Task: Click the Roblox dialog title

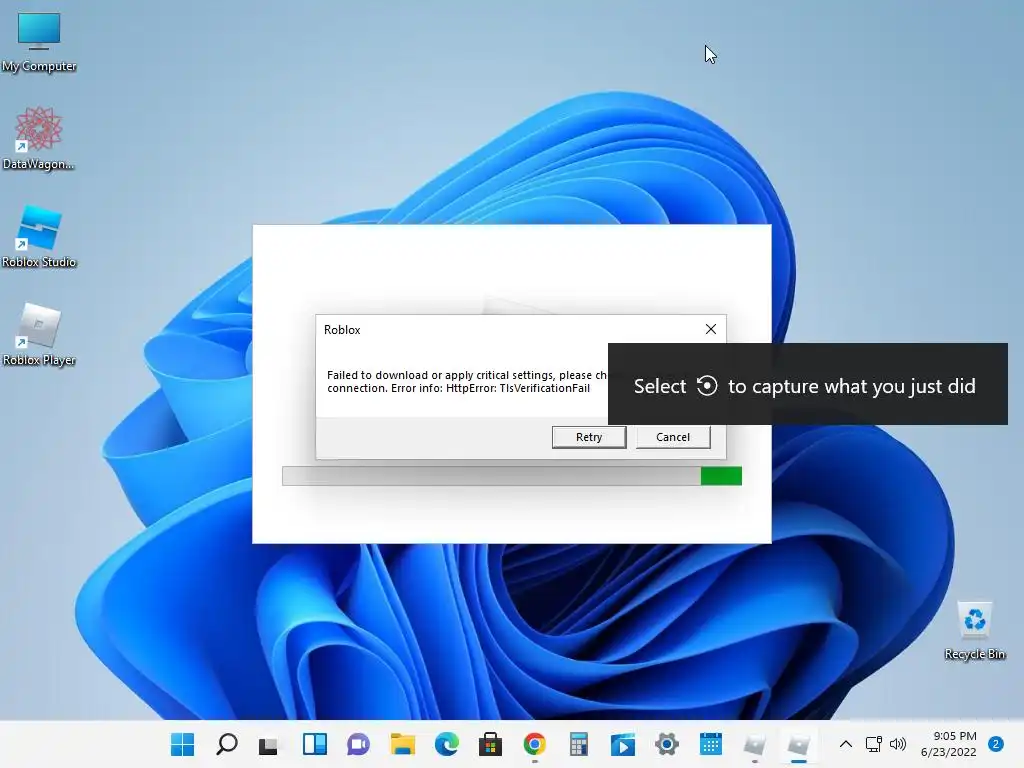Action: click(342, 330)
